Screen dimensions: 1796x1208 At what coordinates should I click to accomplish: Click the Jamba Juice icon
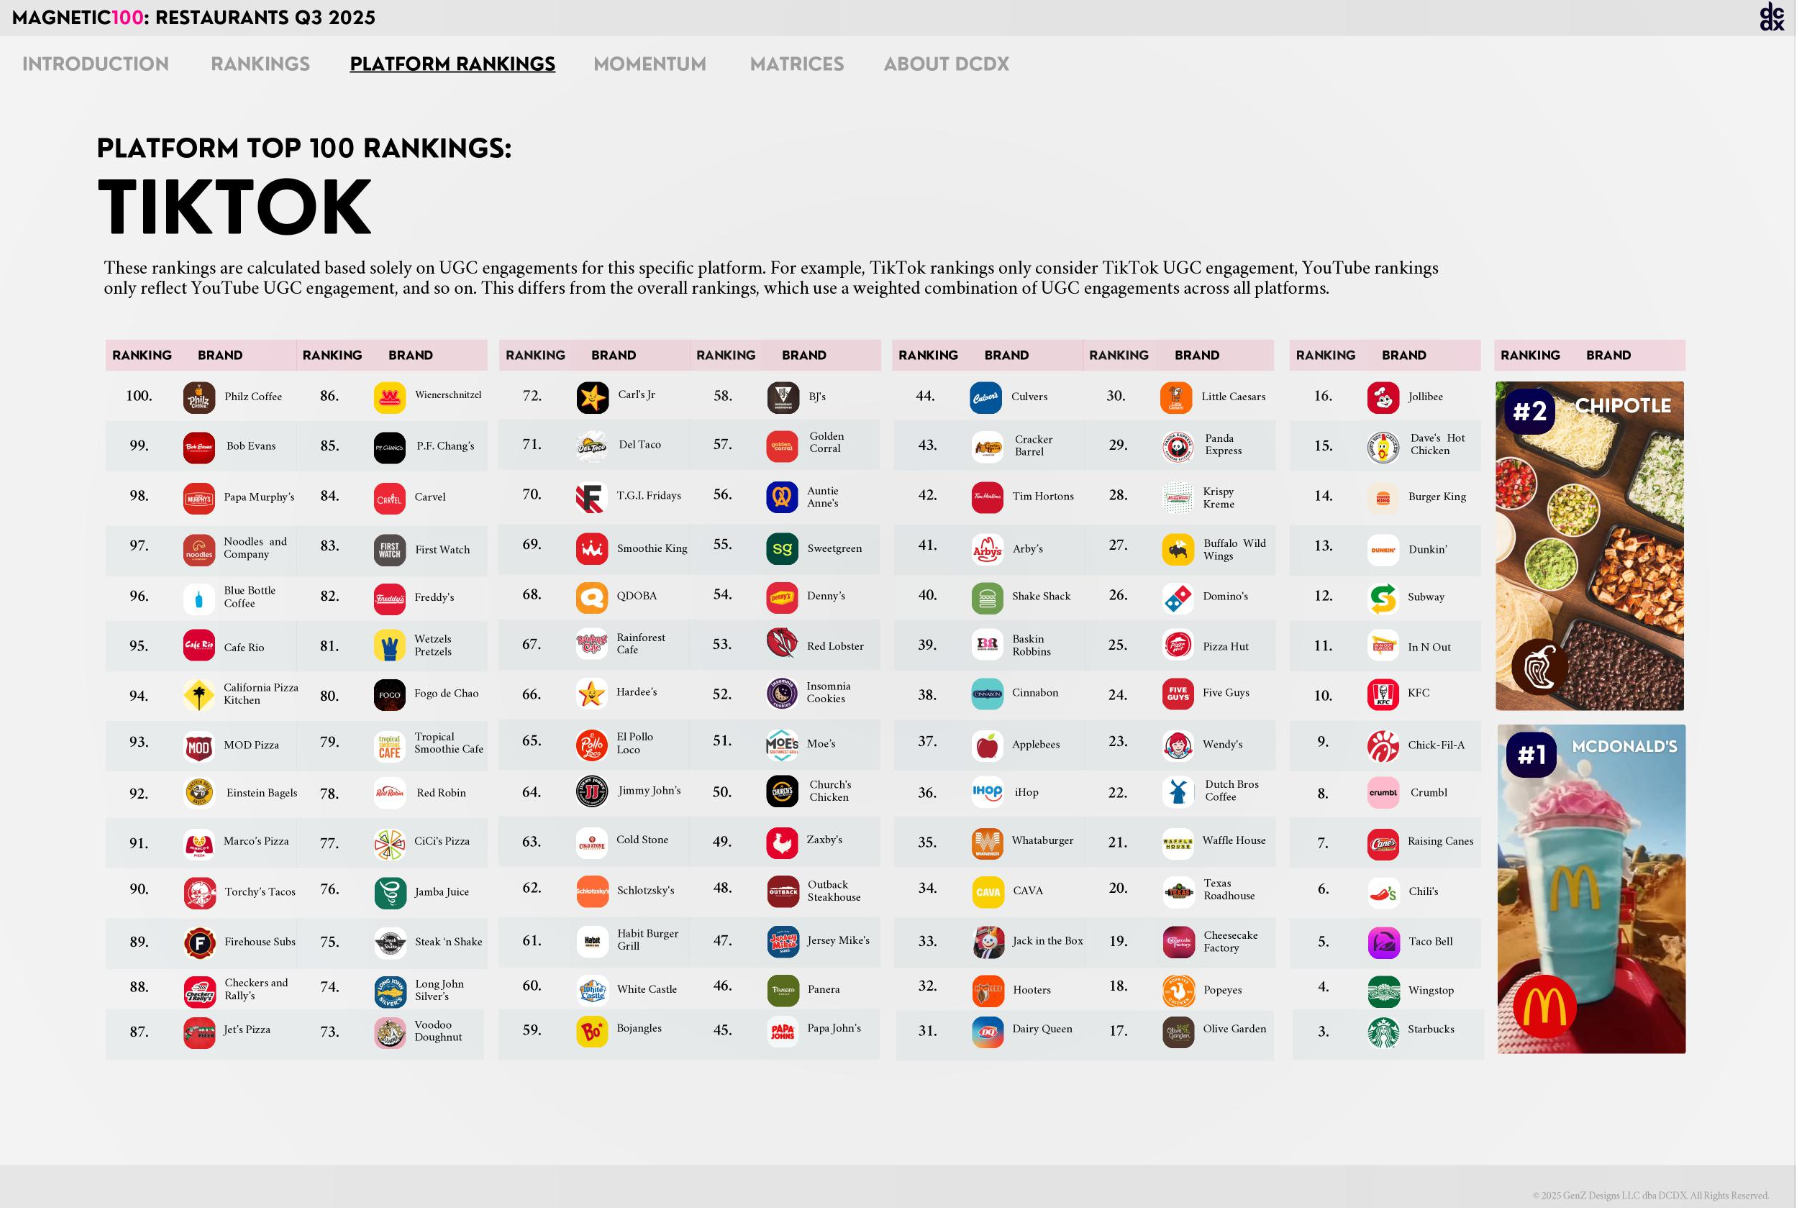[x=390, y=892]
